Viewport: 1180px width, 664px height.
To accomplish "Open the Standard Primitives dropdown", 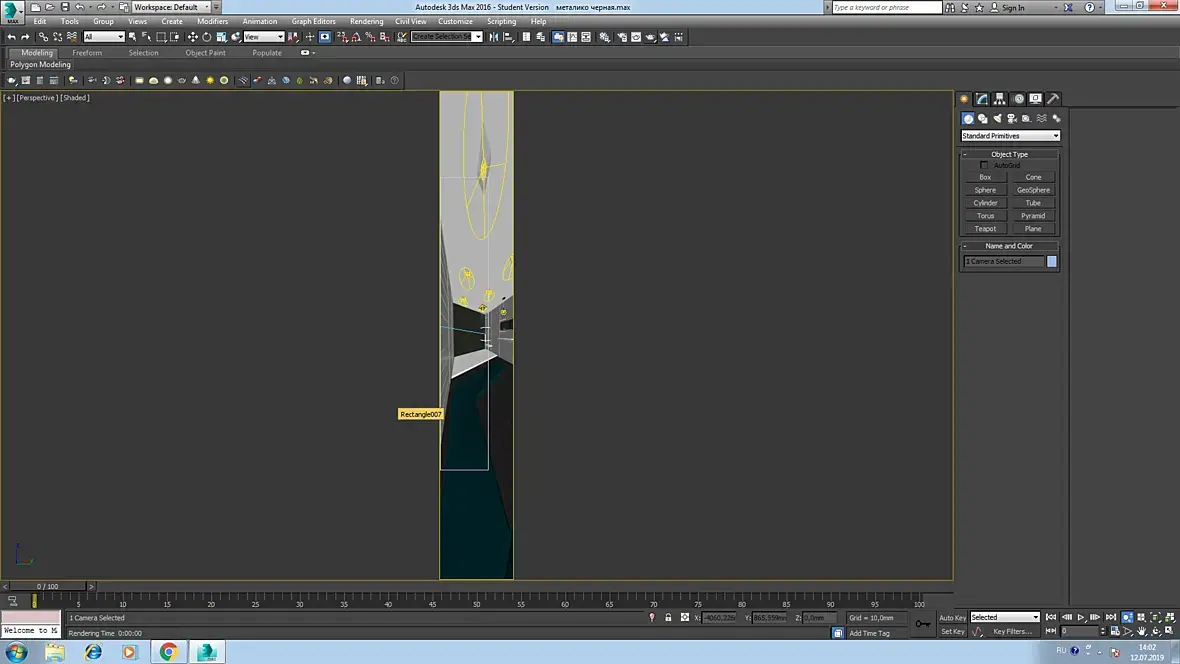I will point(1010,136).
